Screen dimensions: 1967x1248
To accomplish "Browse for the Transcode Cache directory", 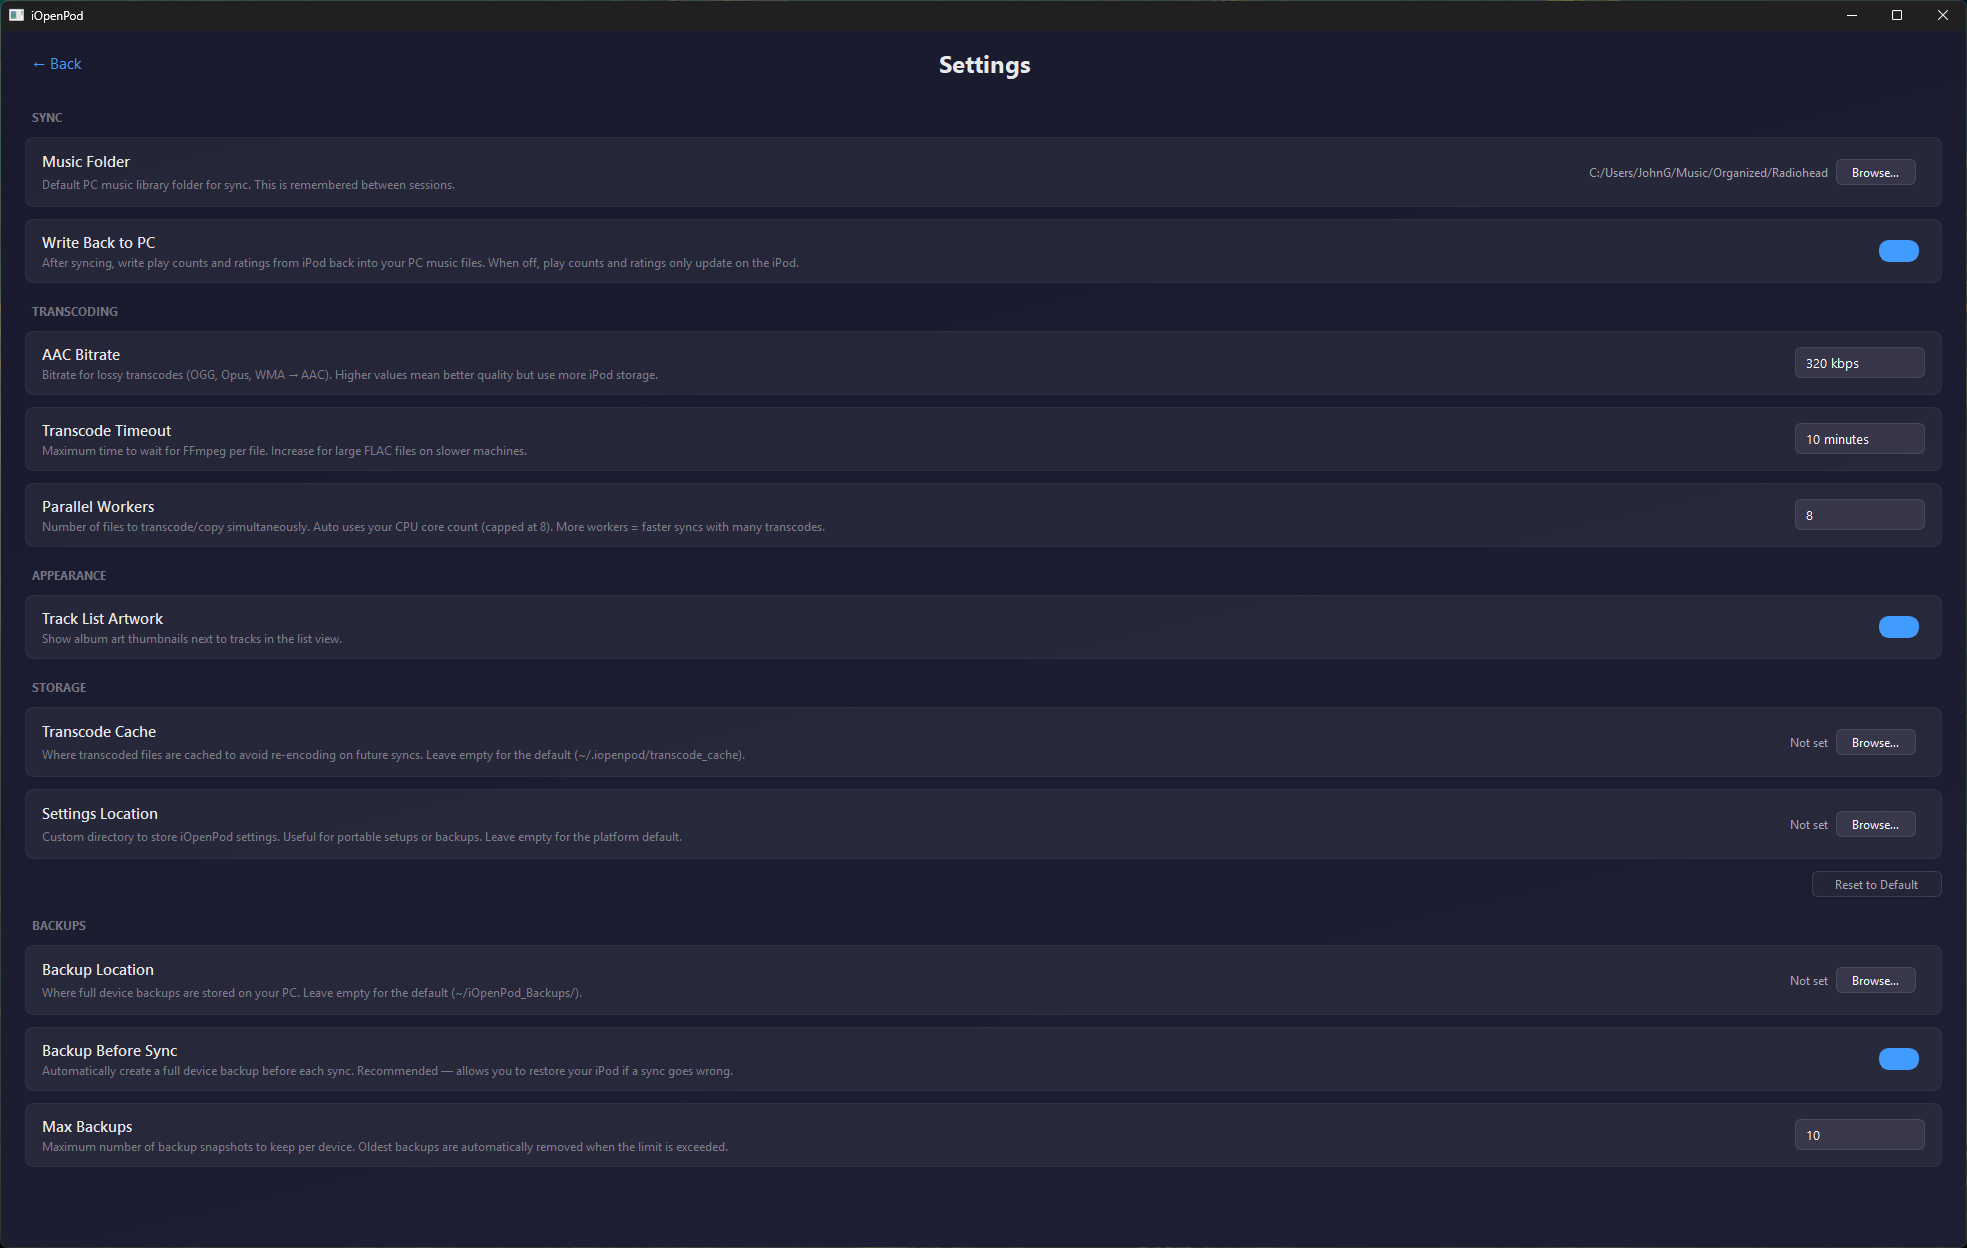I will click(1875, 742).
